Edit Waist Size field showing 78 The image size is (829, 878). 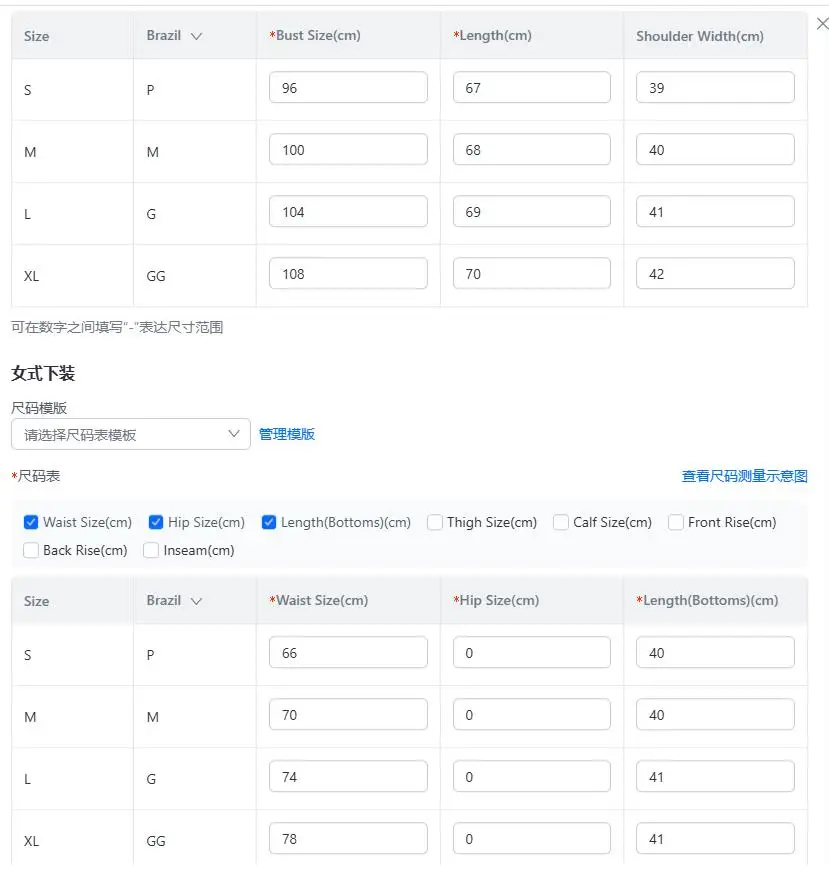click(348, 839)
